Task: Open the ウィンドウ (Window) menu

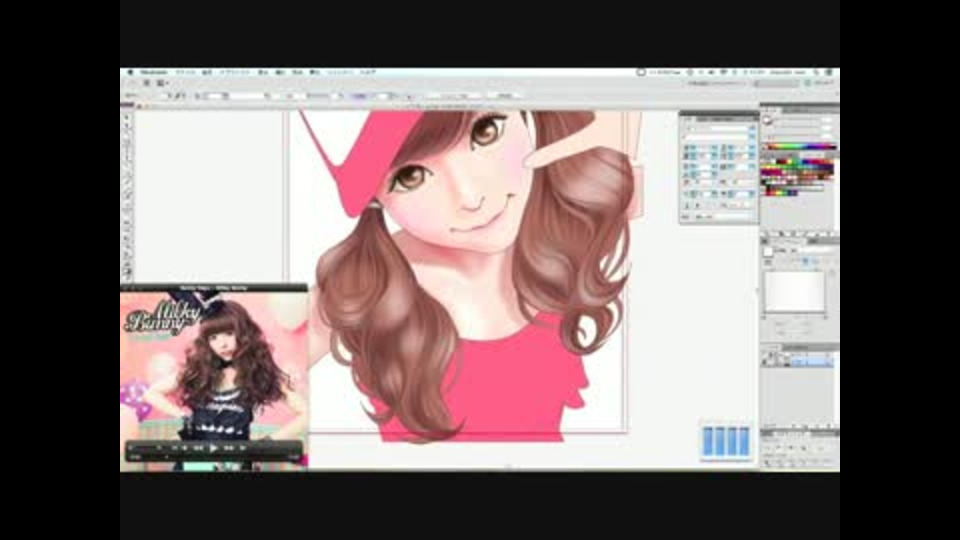Action: point(339,72)
